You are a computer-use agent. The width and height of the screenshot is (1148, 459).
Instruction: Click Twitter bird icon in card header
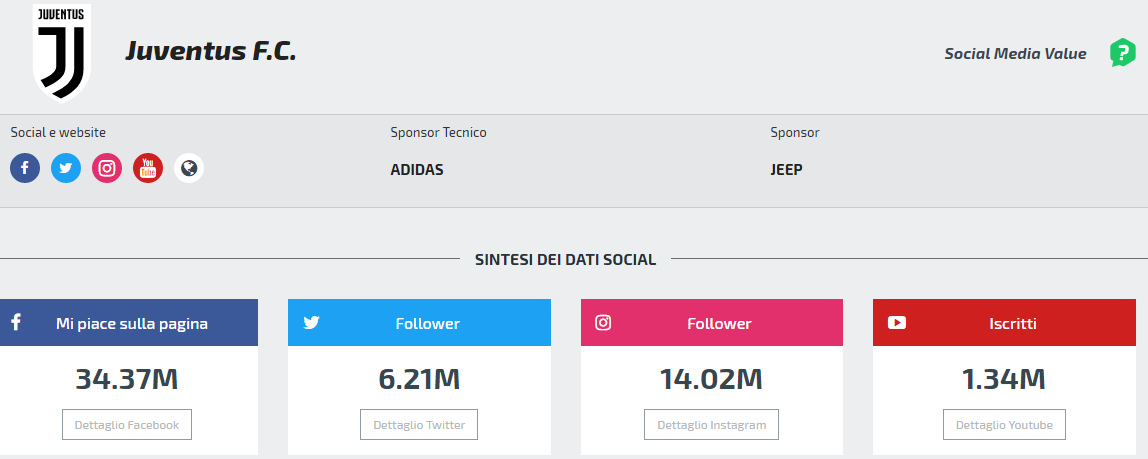point(311,322)
